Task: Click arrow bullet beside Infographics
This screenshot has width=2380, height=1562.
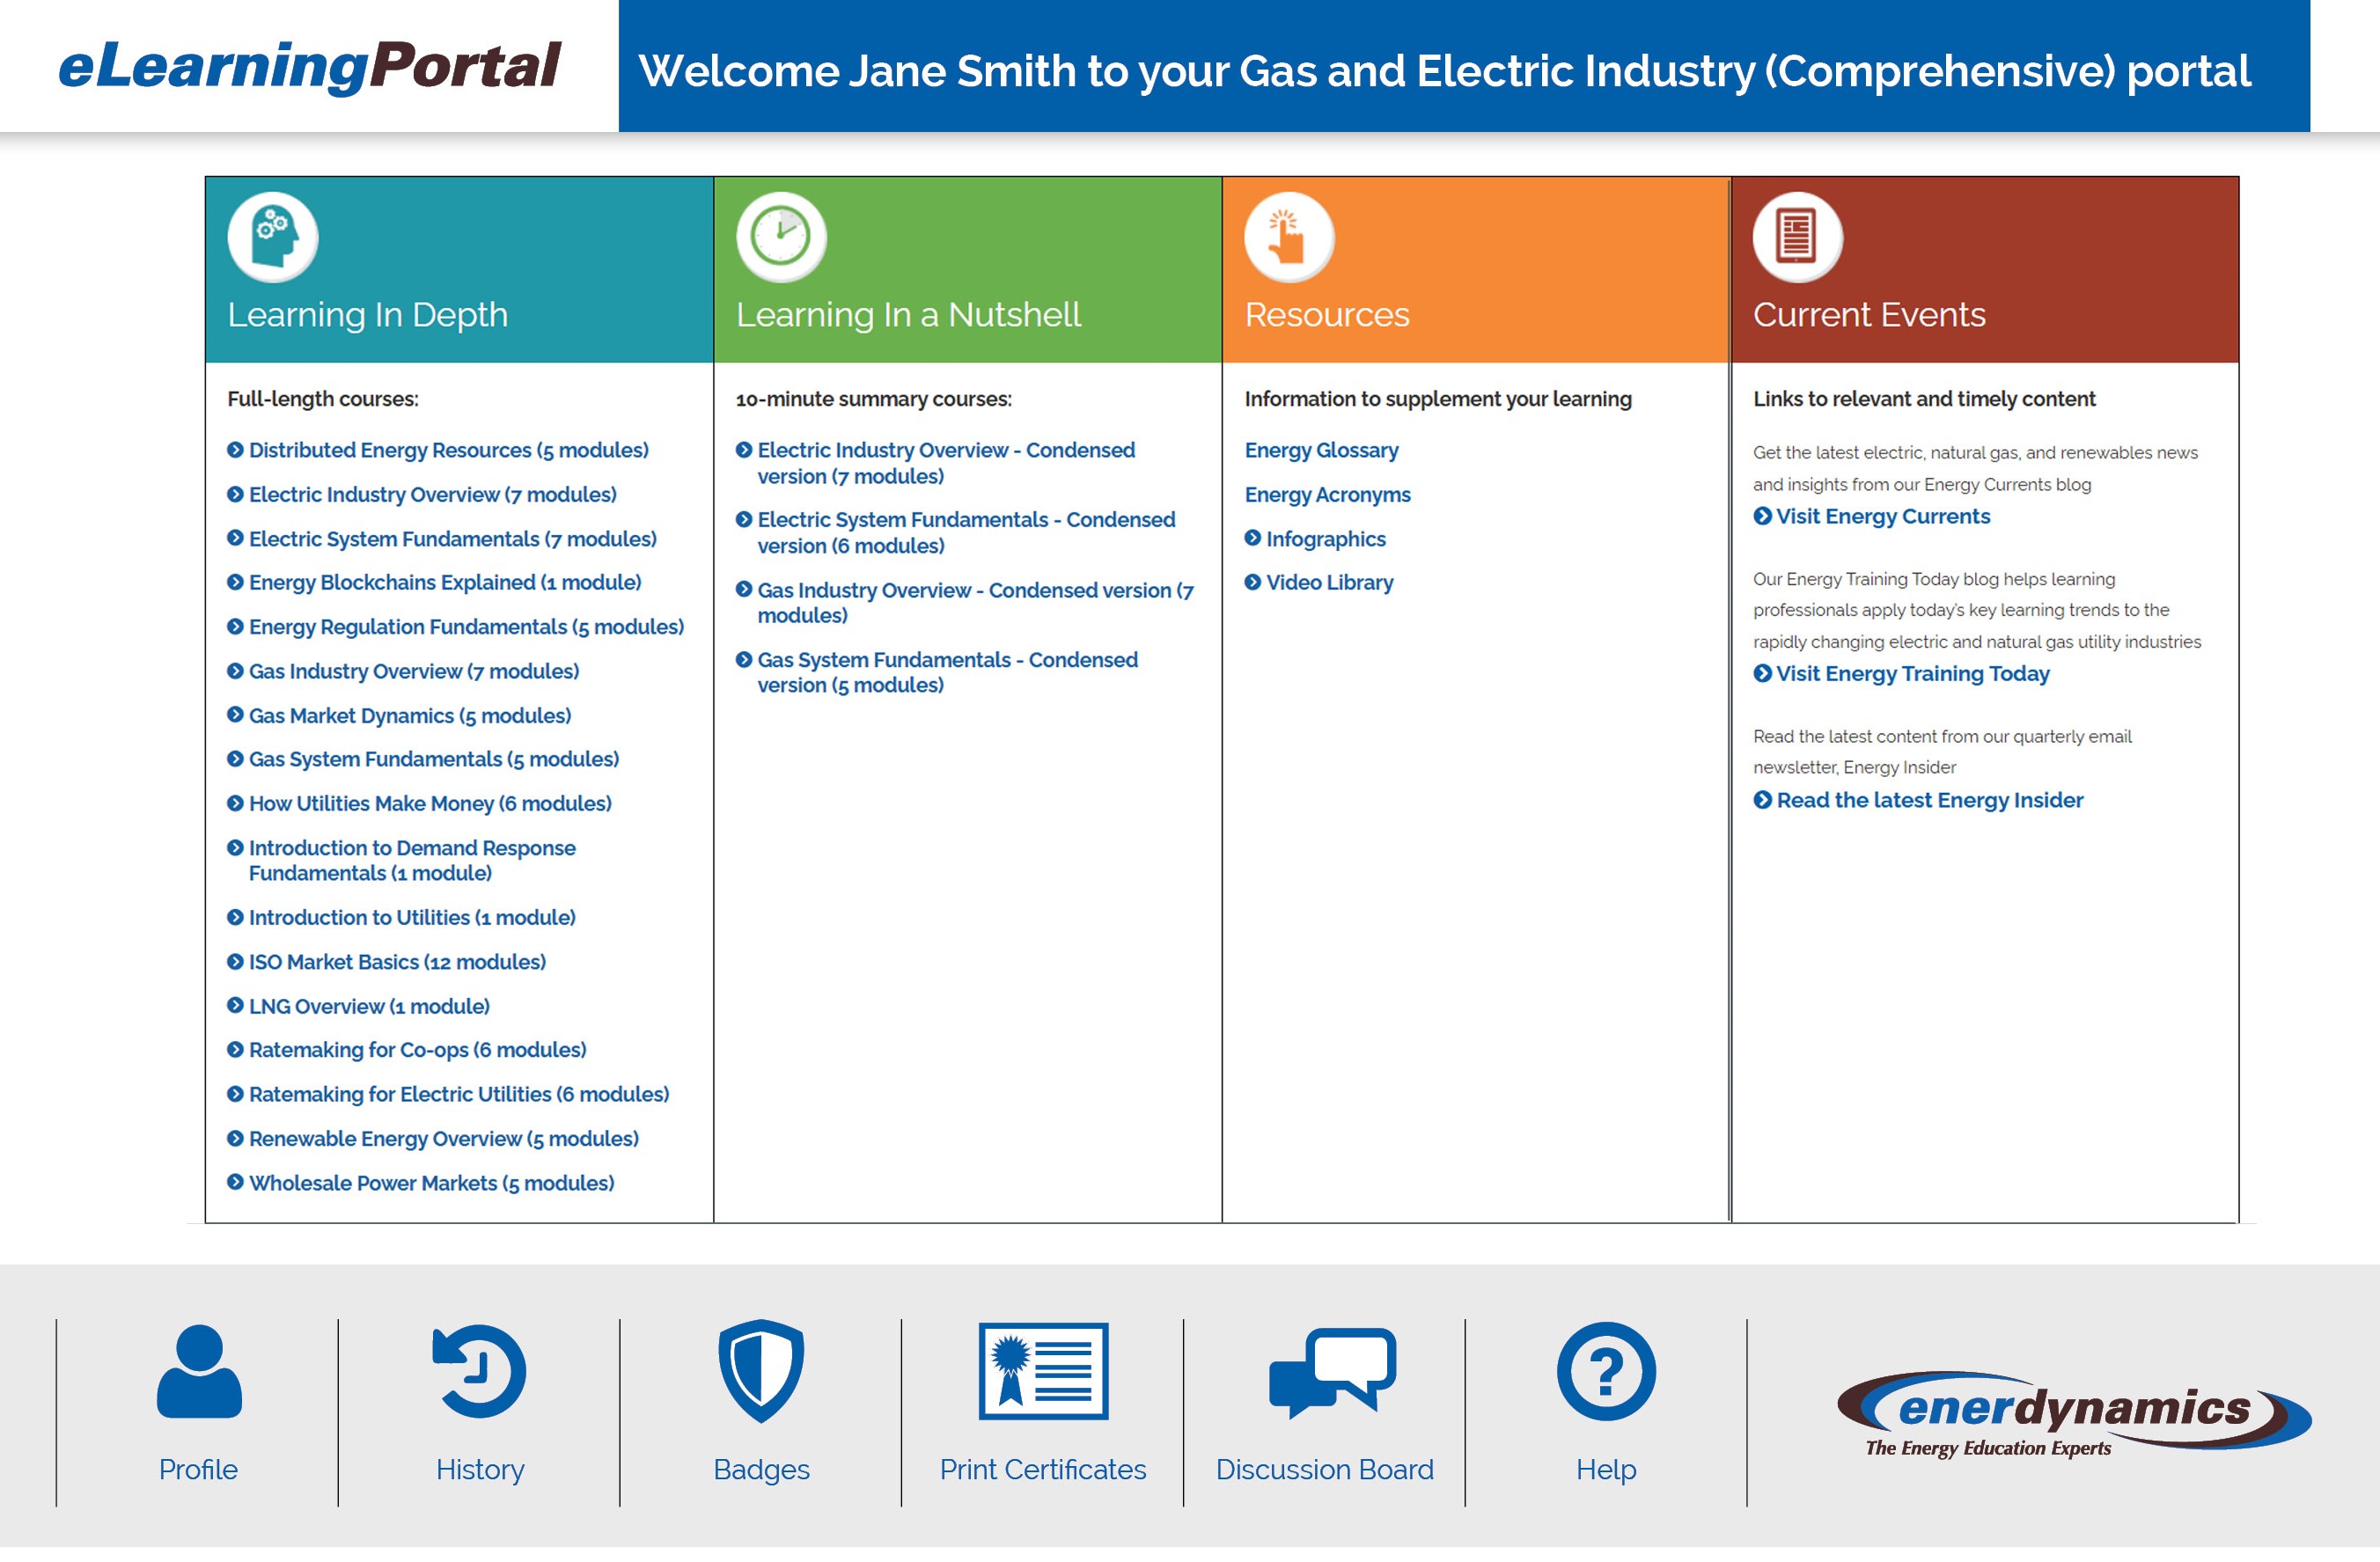Action: [1253, 538]
